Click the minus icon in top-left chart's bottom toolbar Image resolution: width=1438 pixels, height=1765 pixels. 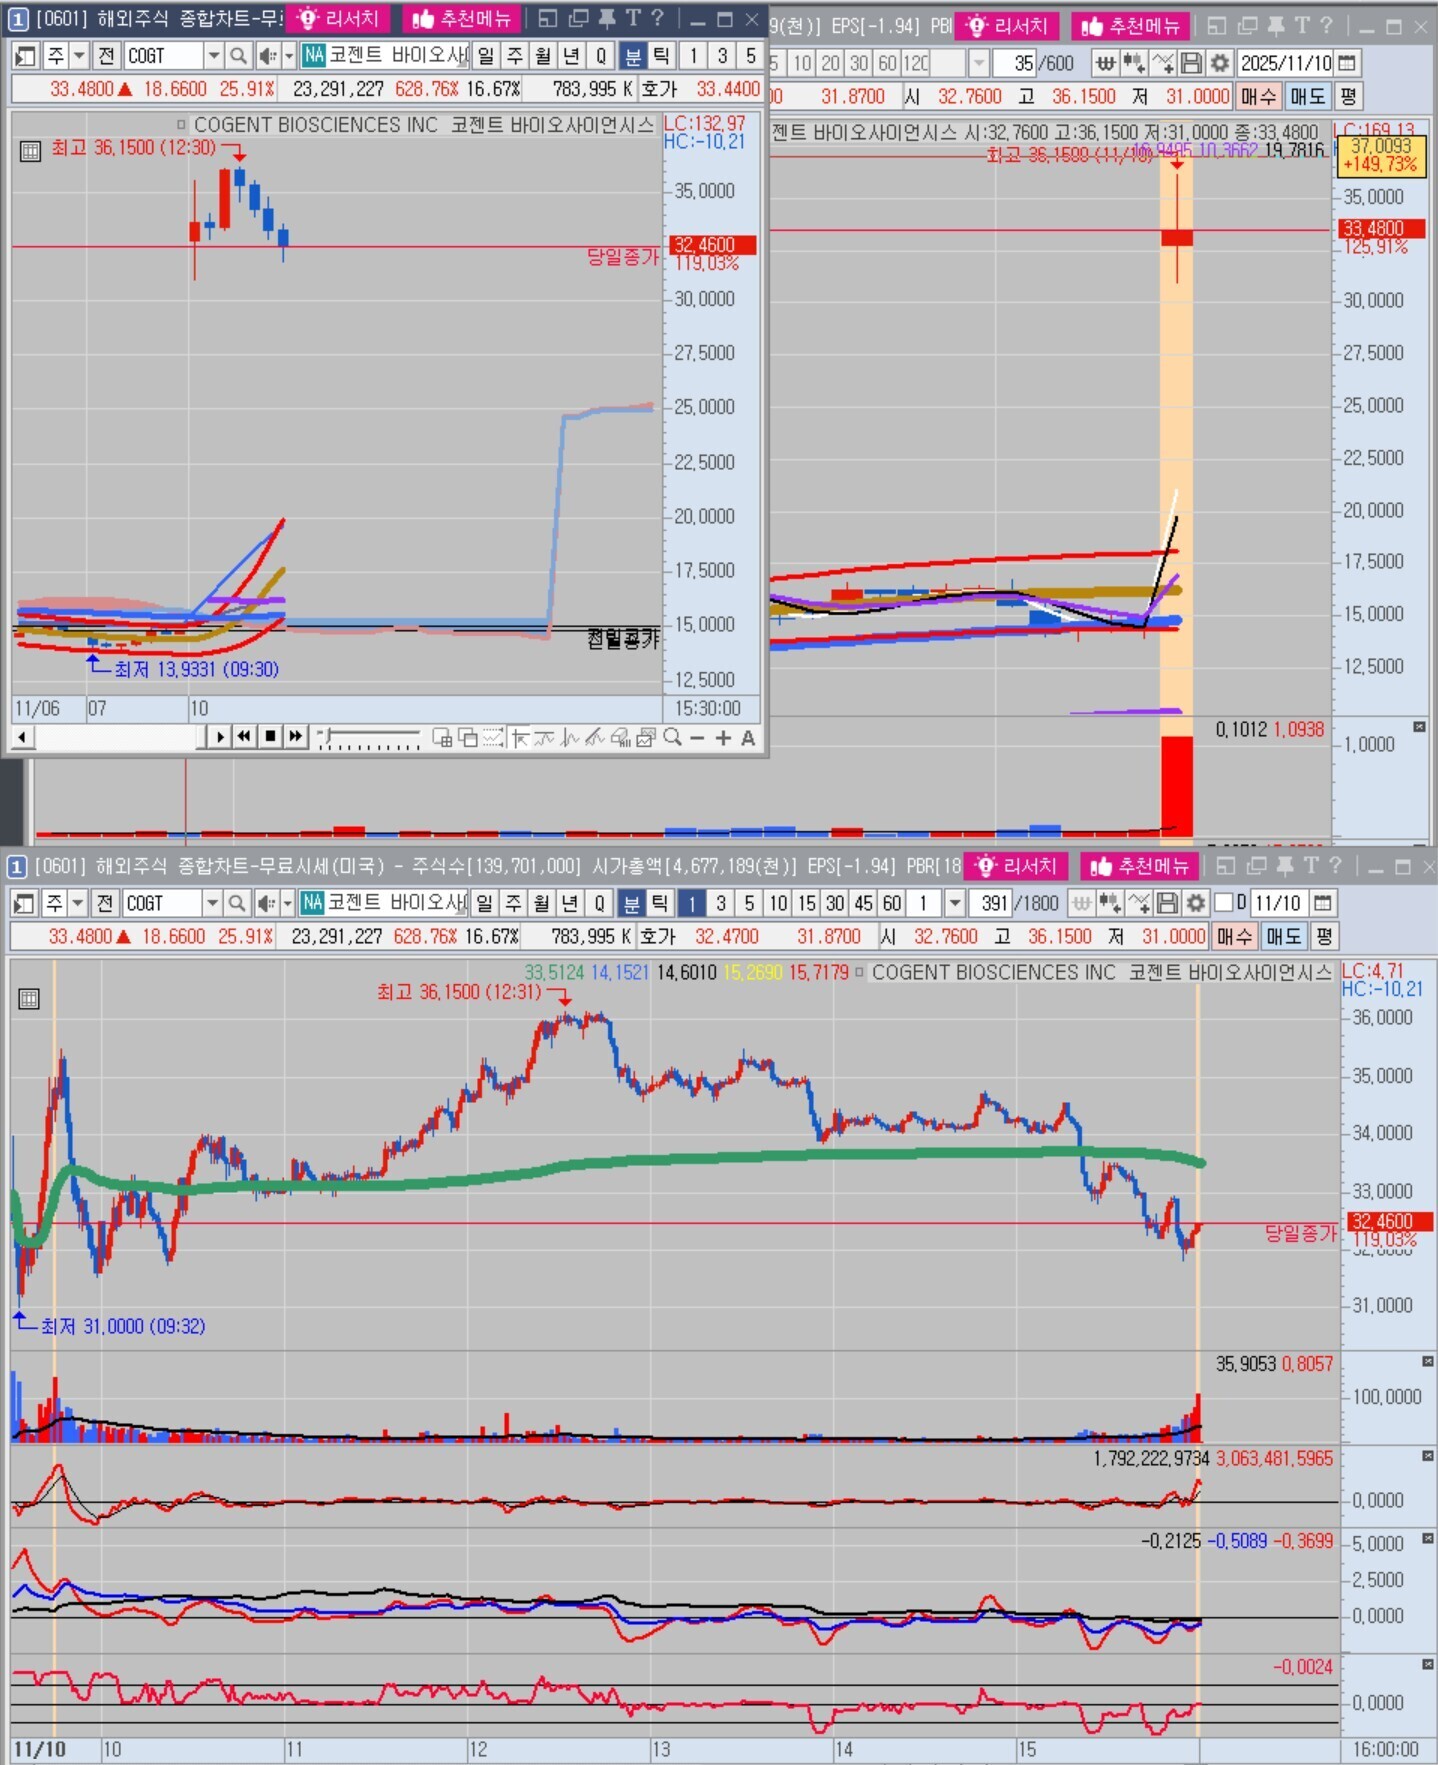tap(698, 738)
